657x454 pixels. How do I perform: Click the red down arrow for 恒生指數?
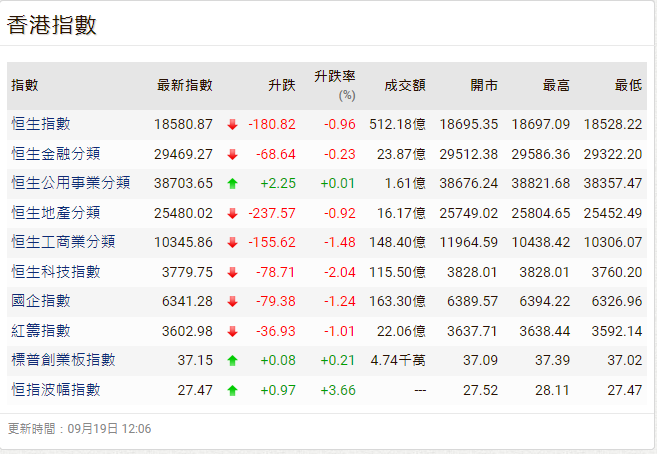pos(232,125)
